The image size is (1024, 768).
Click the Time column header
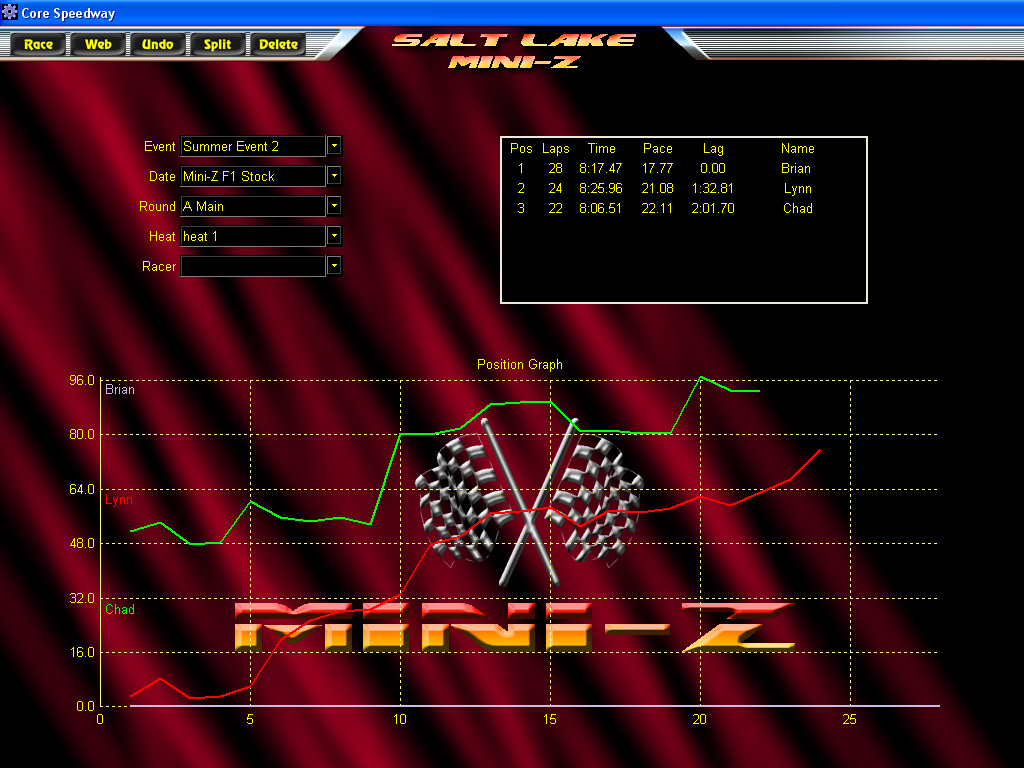[601, 148]
